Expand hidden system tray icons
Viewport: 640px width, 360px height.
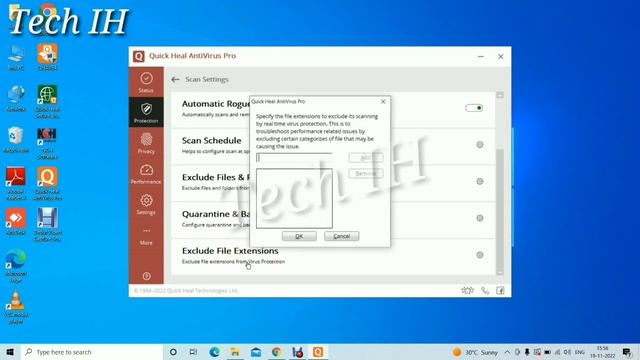pyautogui.click(x=507, y=352)
